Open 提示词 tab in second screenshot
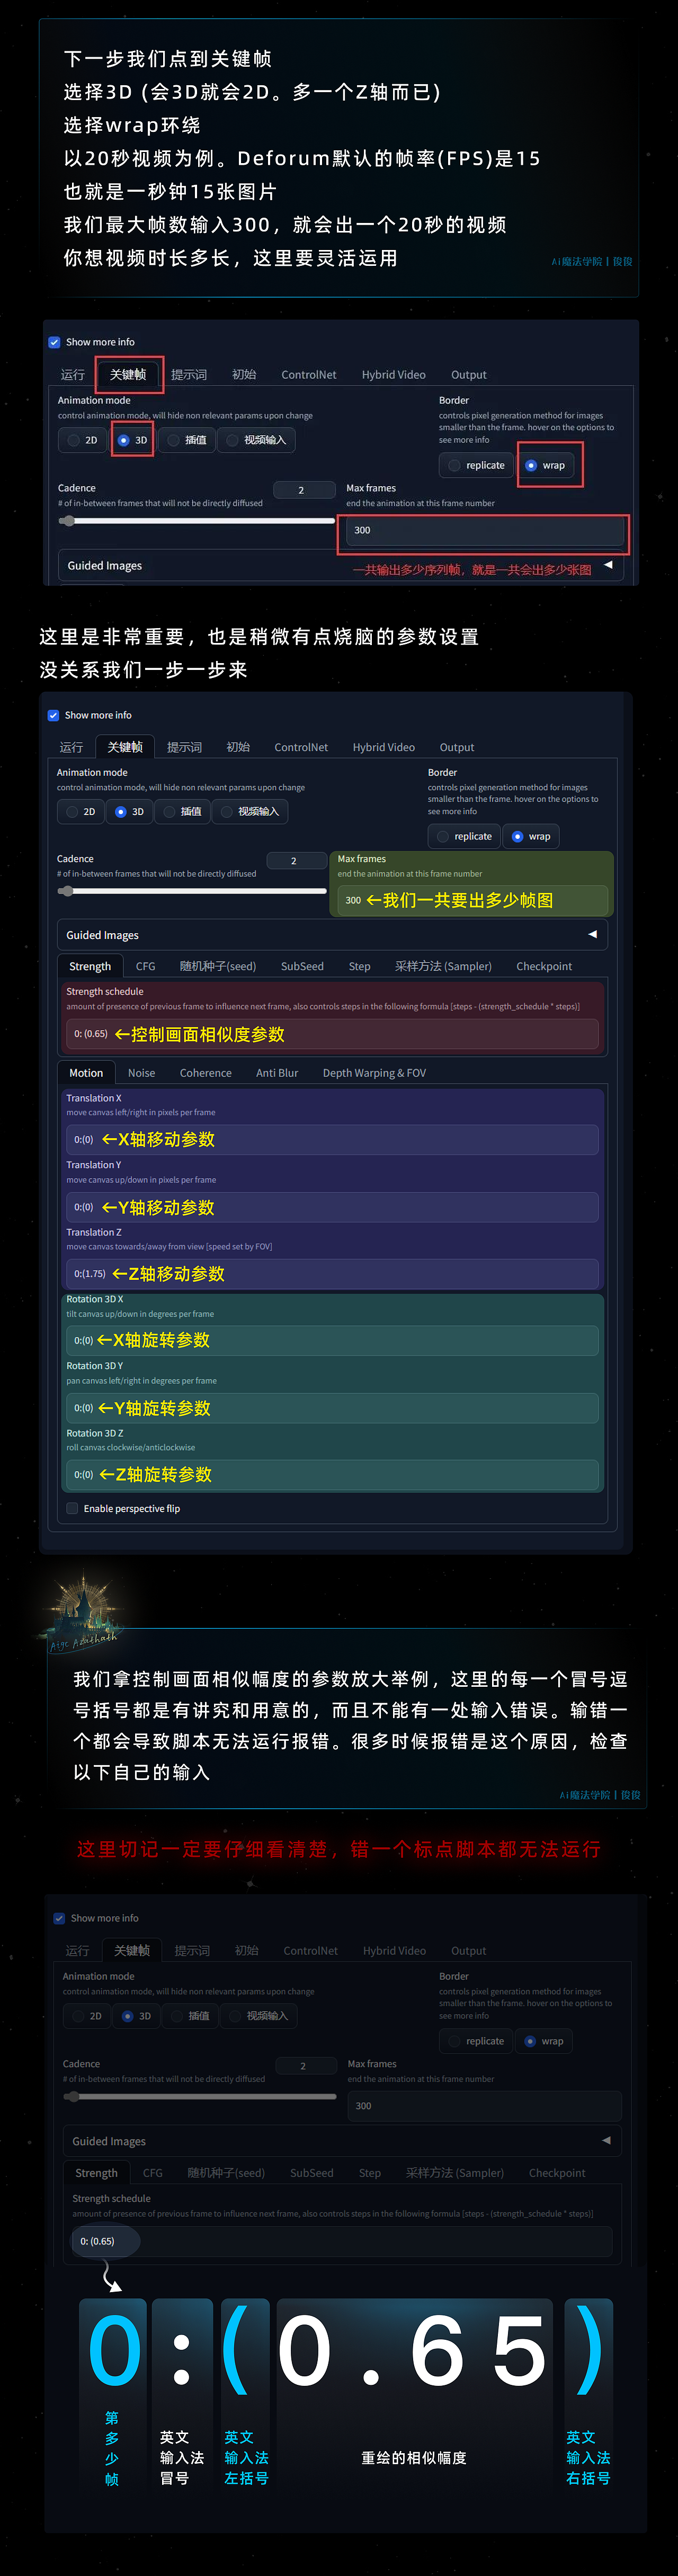Image resolution: width=678 pixels, height=2576 pixels. tap(185, 747)
